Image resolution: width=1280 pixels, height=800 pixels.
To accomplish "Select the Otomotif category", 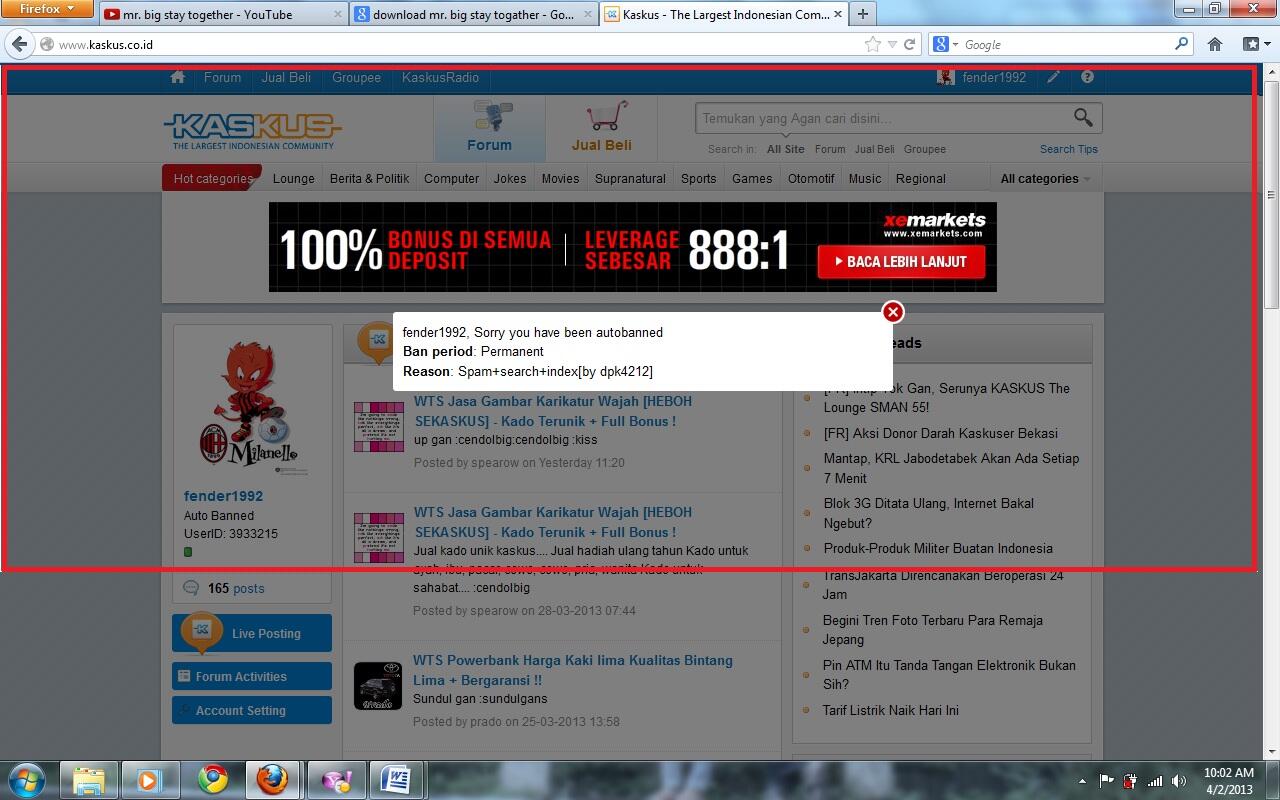I will (811, 178).
